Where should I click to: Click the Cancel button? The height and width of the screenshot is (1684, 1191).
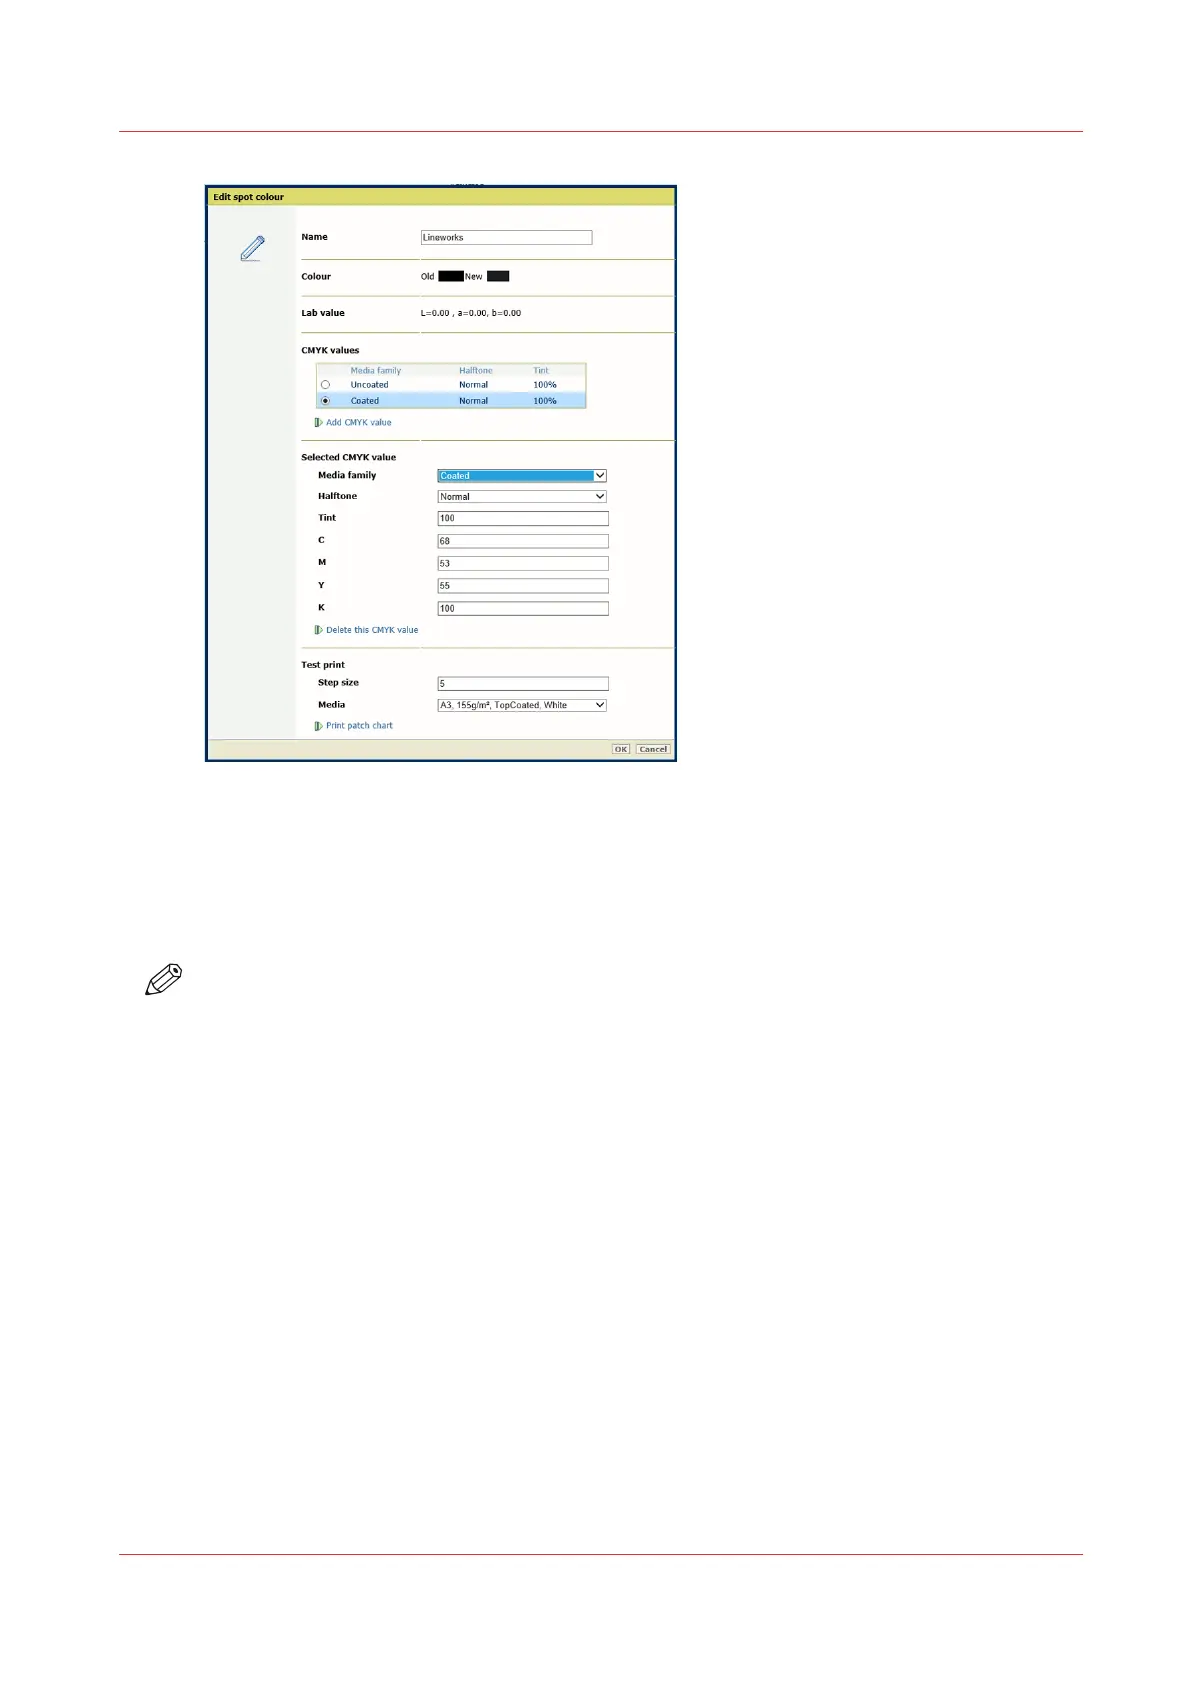pyautogui.click(x=653, y=749)
